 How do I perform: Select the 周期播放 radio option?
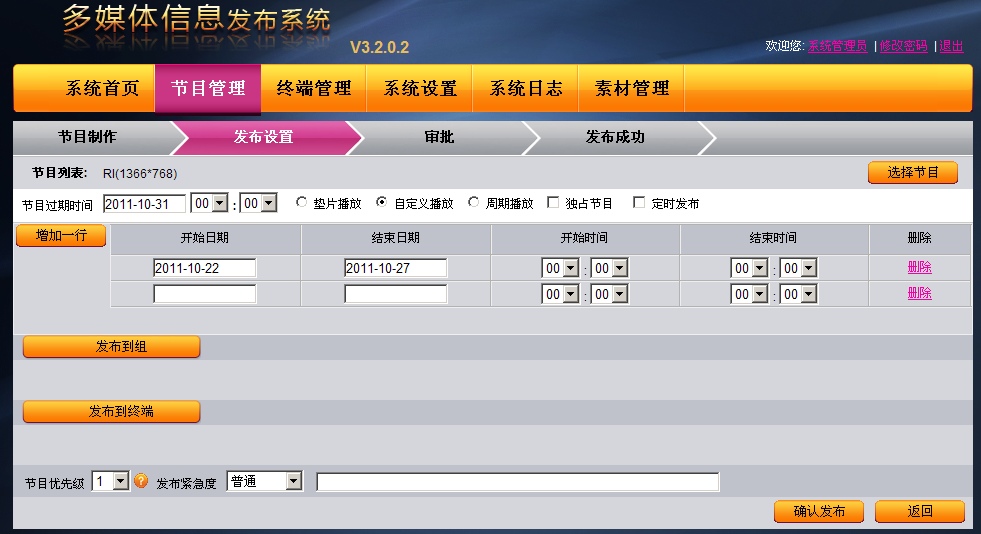[x=474, y=203]
